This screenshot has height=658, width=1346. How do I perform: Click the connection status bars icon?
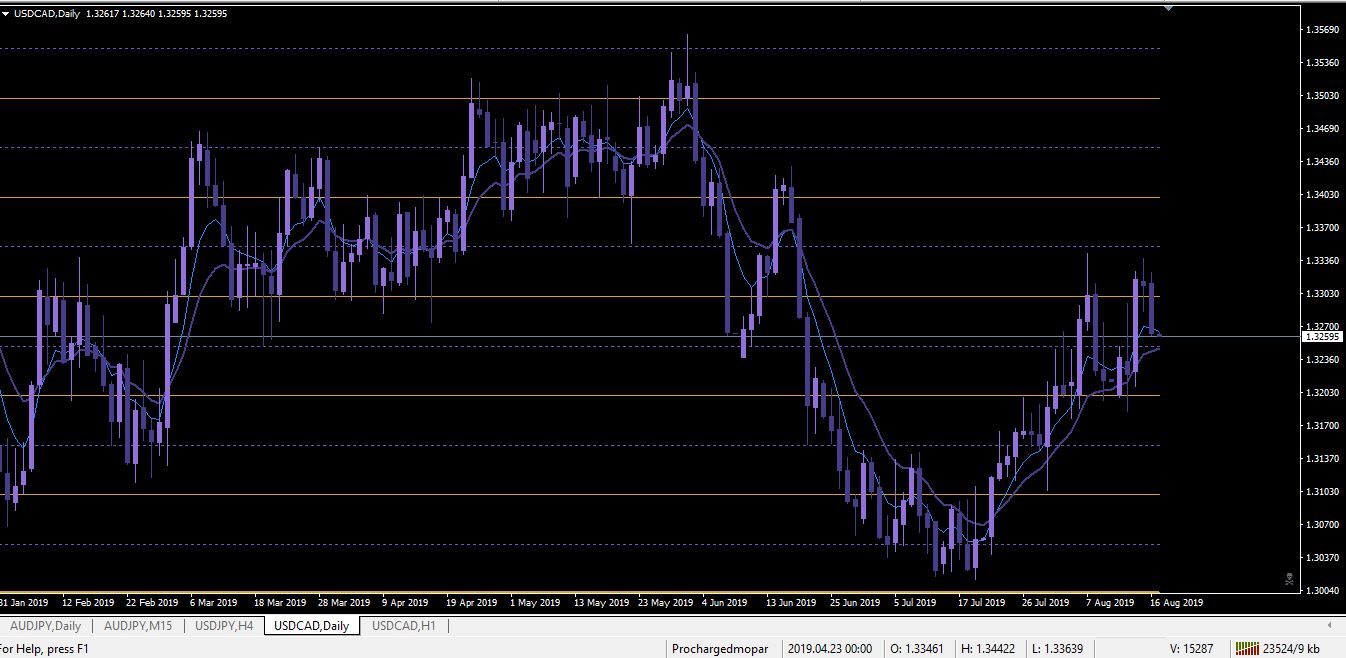click(x=1246, y=648)
